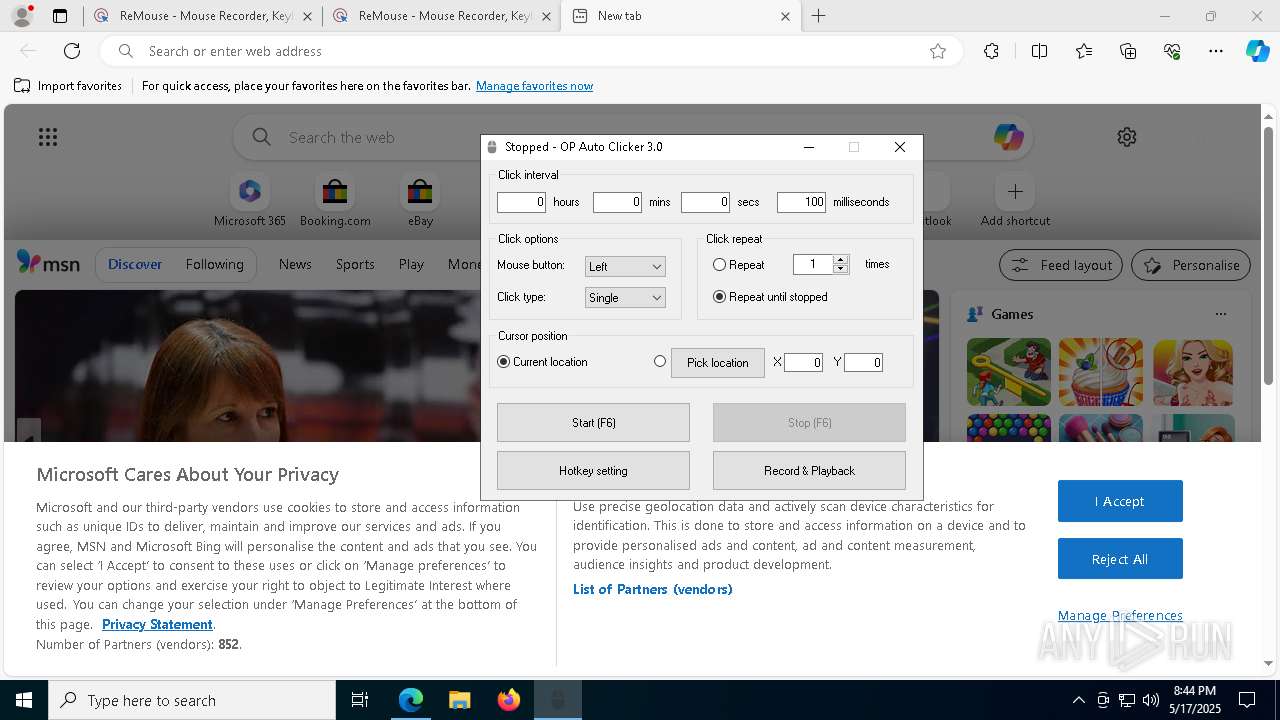This screenshot has width=1280, height=720.
Task: Open MSN Play section
Action: [411, 264]
